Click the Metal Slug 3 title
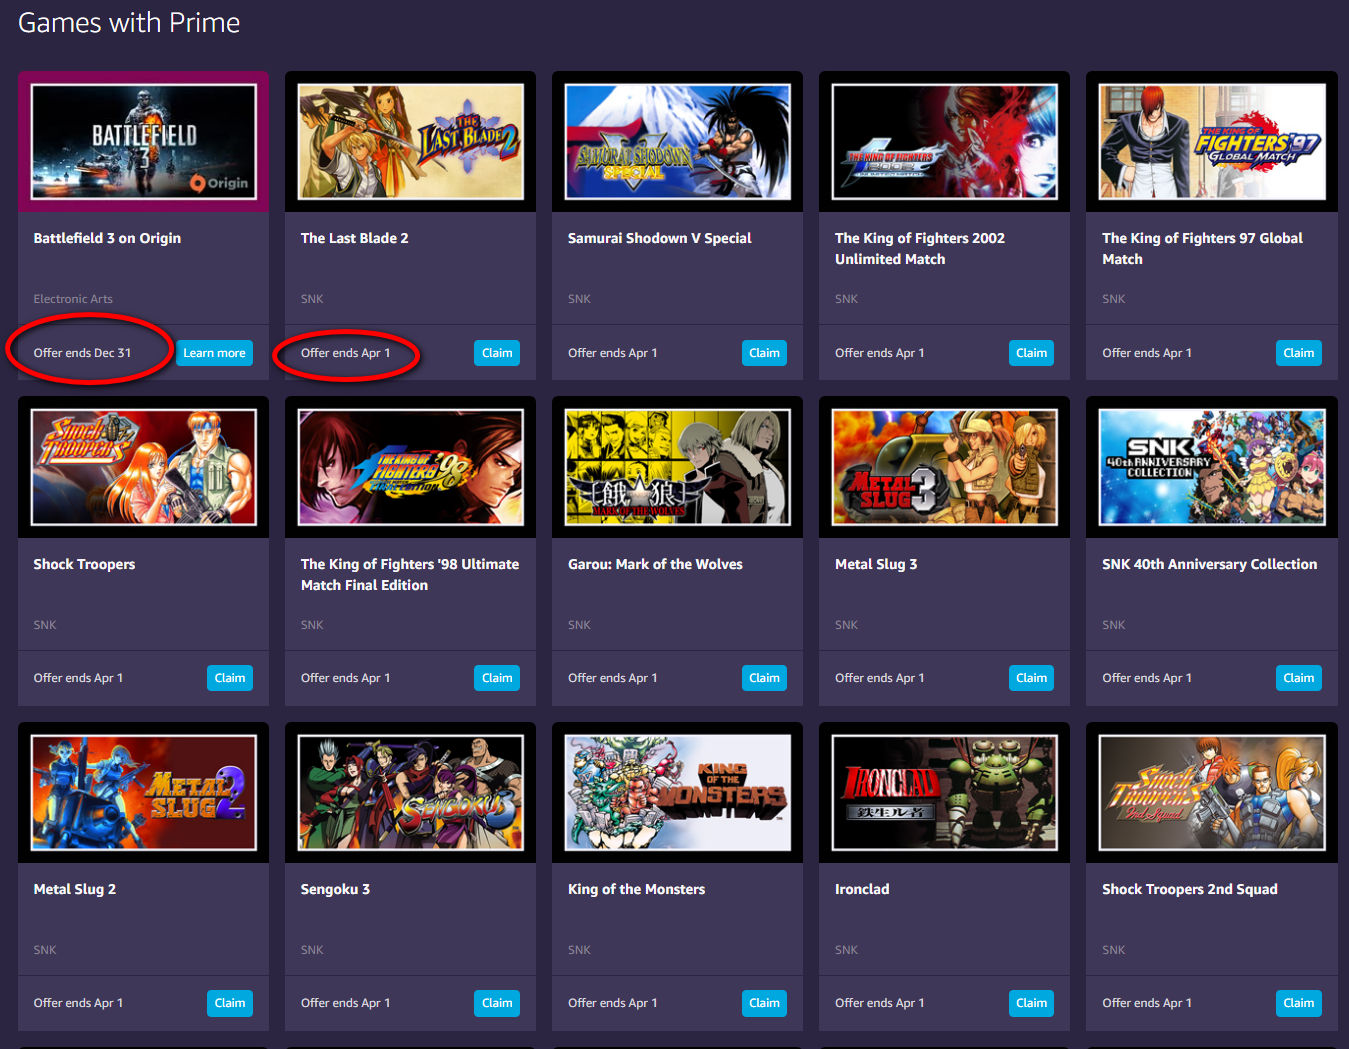The width and height of the screenshot is (1349, 1049). (876, 564)
